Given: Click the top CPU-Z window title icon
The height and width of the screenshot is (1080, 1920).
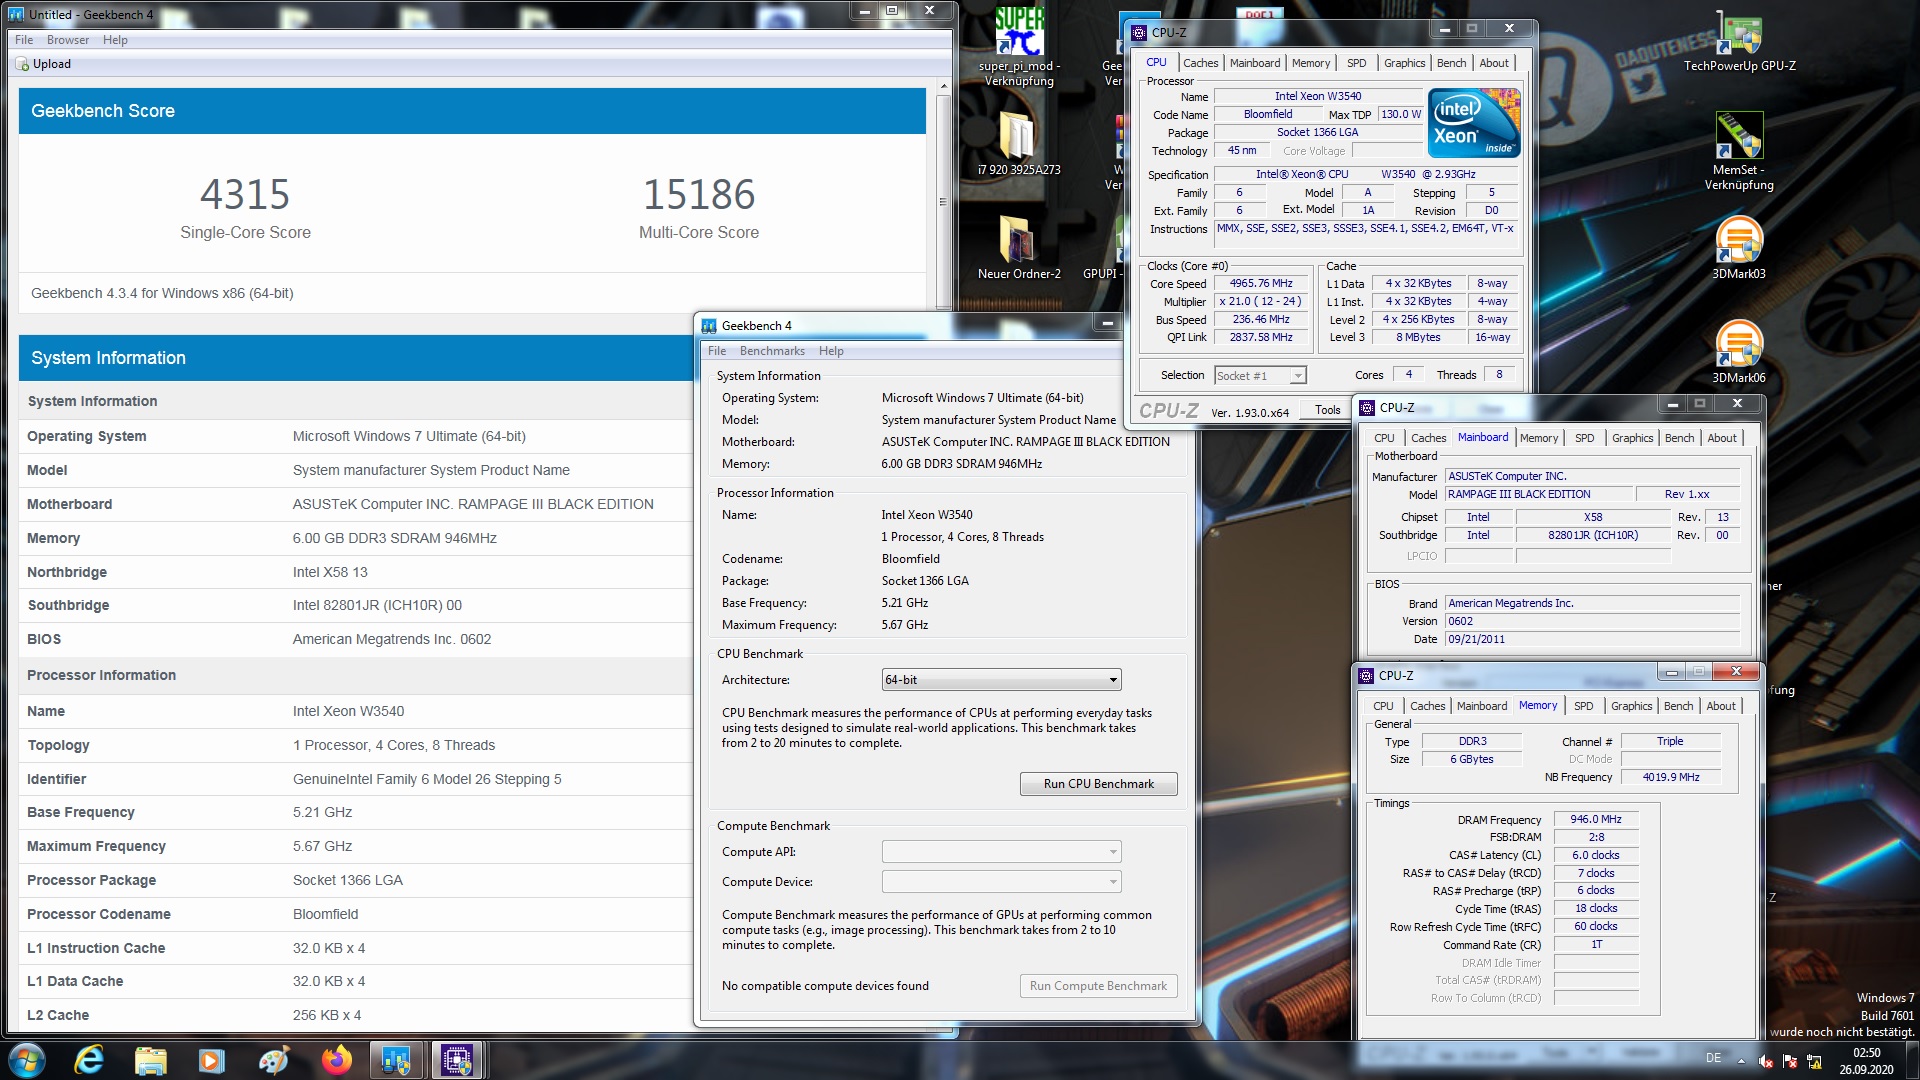Looking at the screenshot, I should pos(1139,33).
